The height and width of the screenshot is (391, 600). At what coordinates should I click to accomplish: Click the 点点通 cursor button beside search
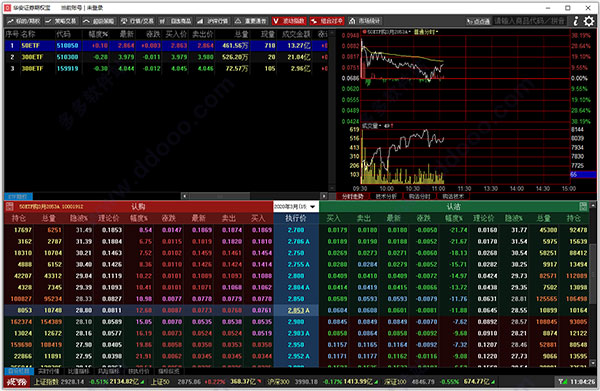tap(478, 21)
